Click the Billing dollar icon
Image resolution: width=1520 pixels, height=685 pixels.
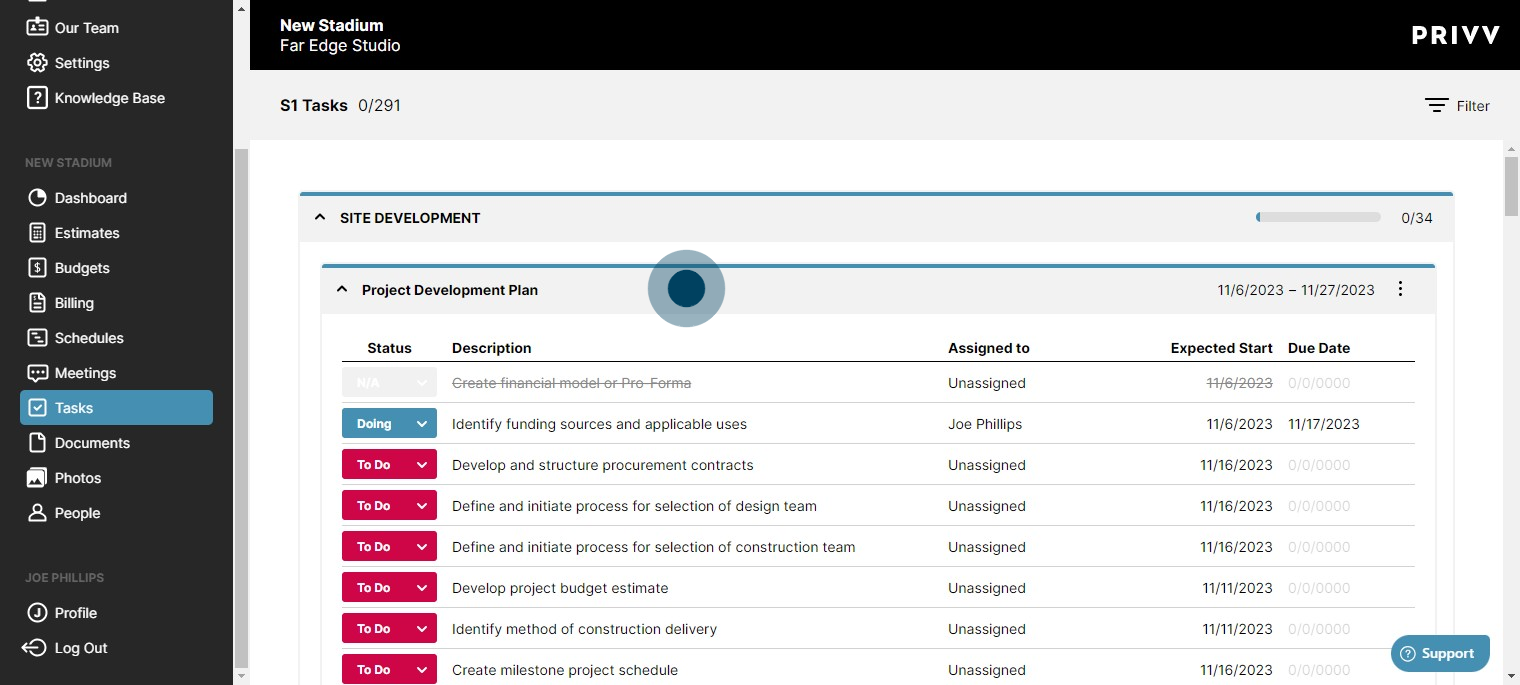click(38, 302)
